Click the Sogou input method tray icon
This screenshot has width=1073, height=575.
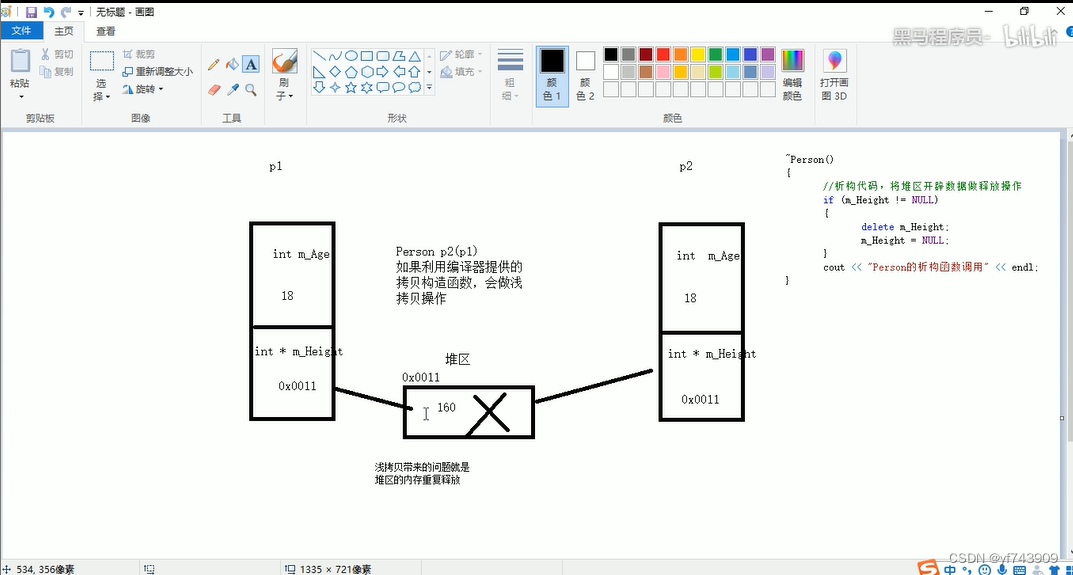[929, 568]
